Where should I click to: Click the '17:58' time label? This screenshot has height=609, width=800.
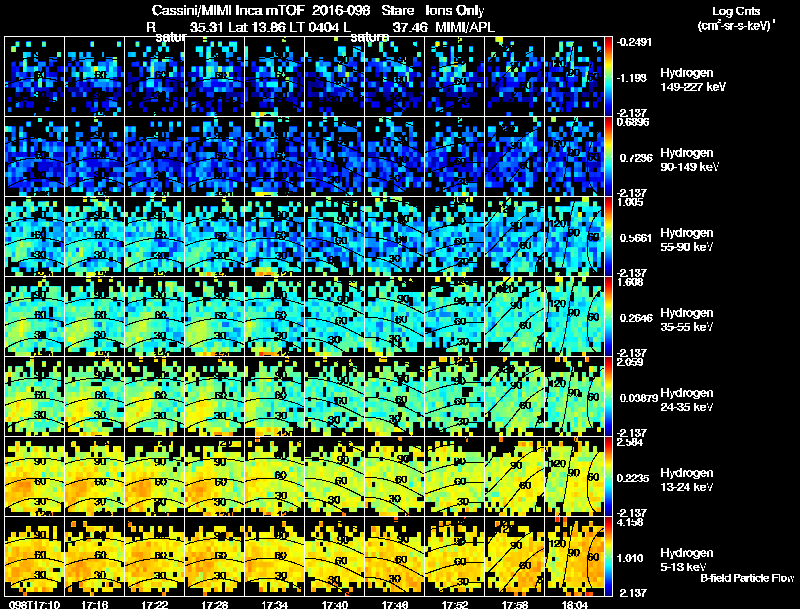pyautogui.click(x=515, y=604)
